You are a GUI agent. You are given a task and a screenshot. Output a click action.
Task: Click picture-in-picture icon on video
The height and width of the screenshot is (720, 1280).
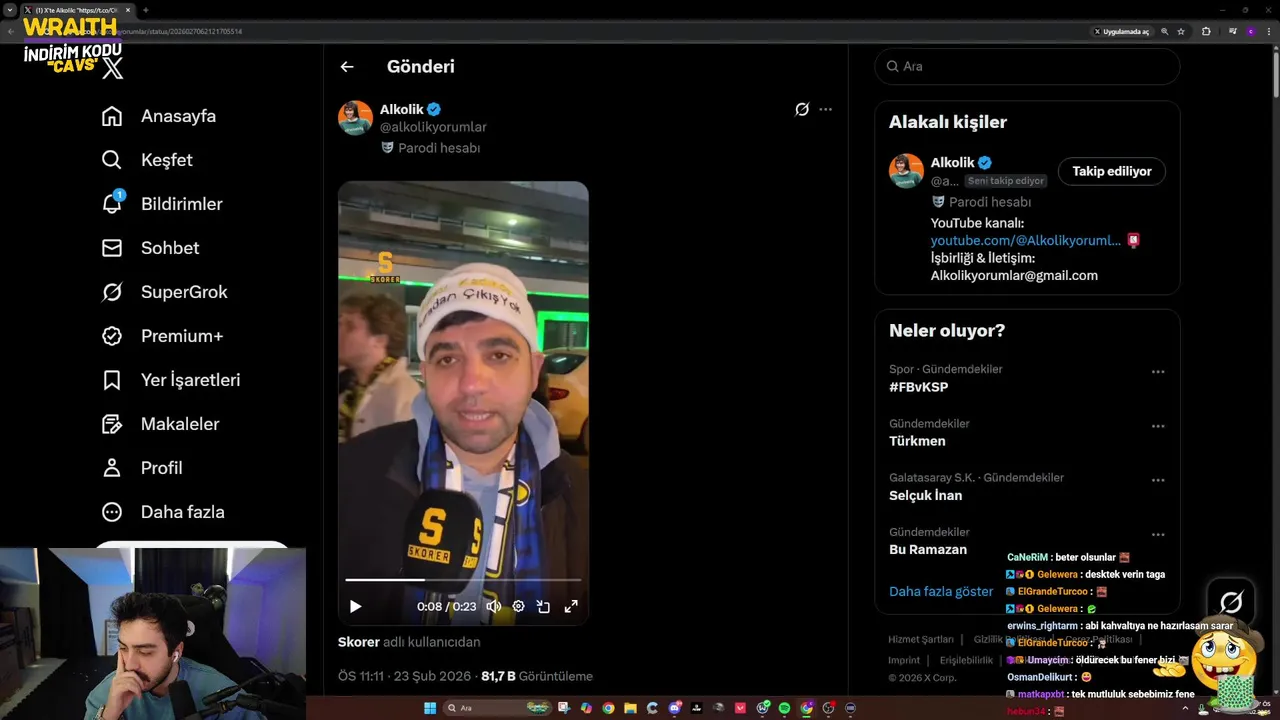[544, 606]
